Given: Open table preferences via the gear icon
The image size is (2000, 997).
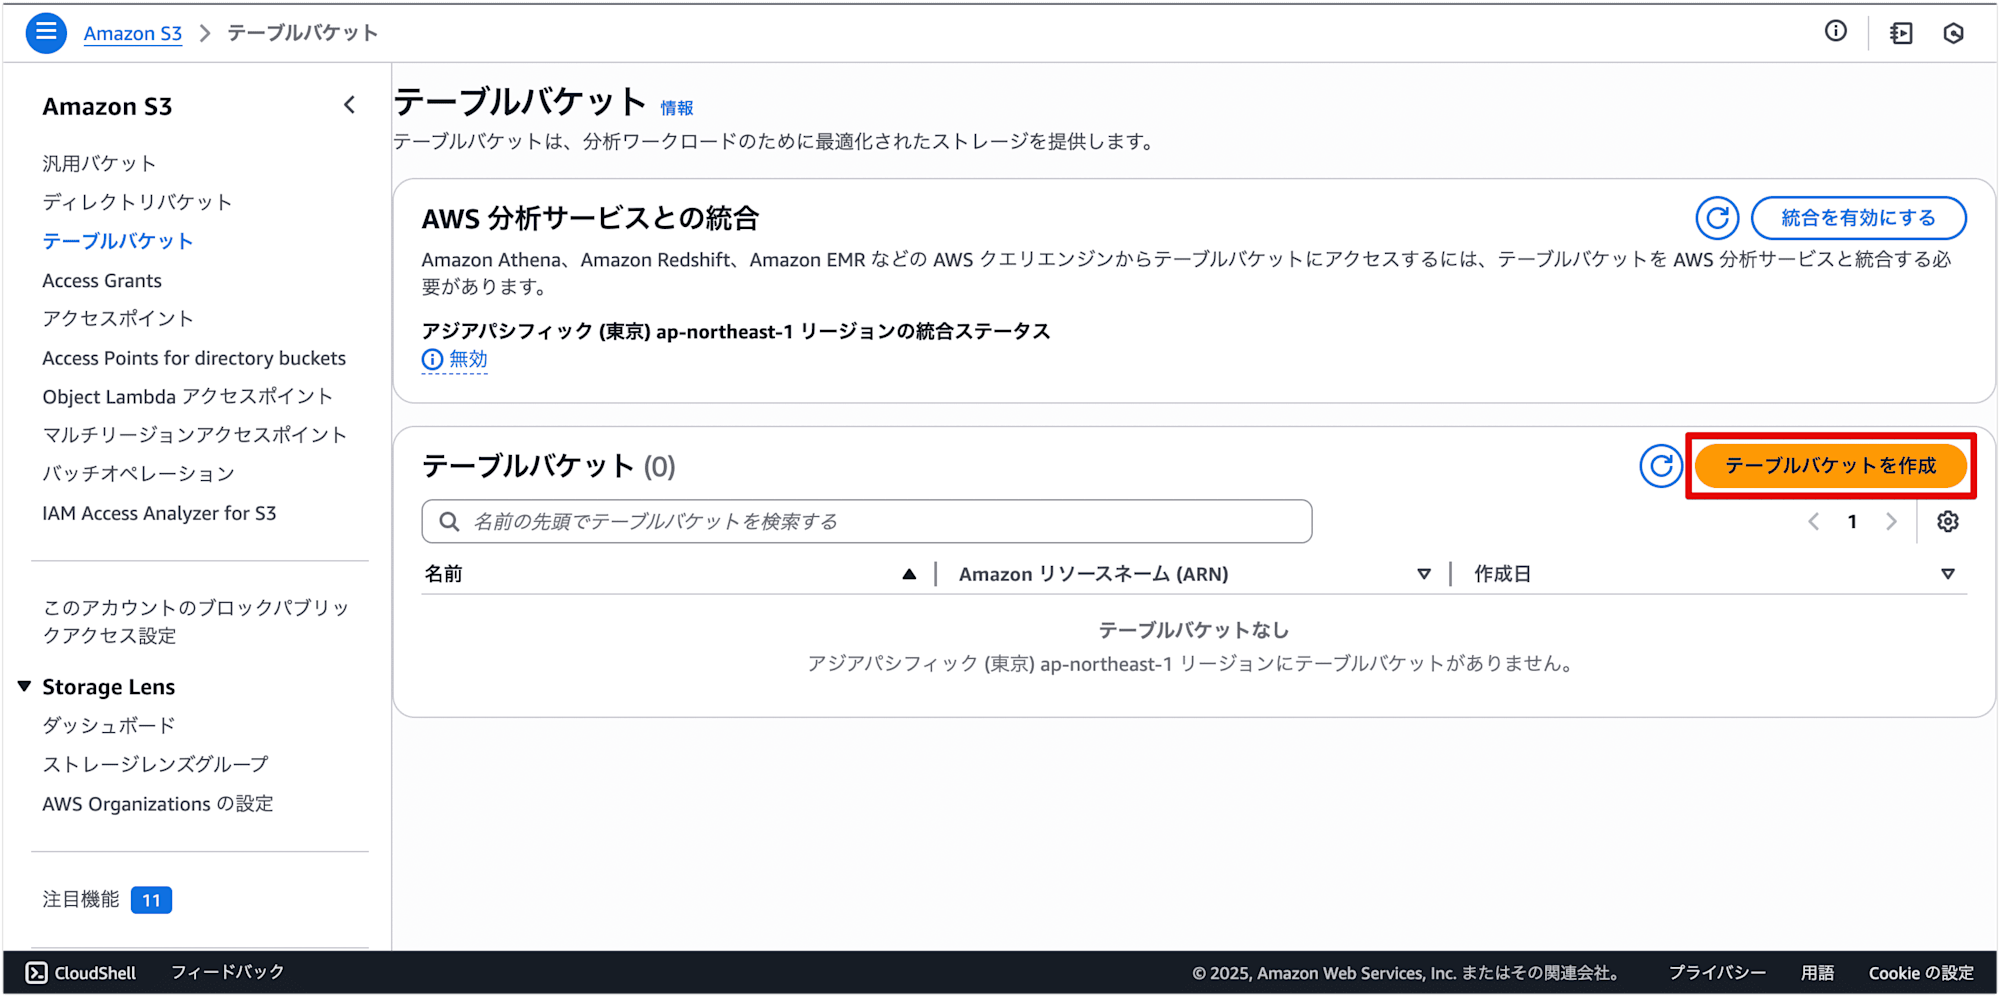Looking at the screenshot, I should tap(1948, 521).
